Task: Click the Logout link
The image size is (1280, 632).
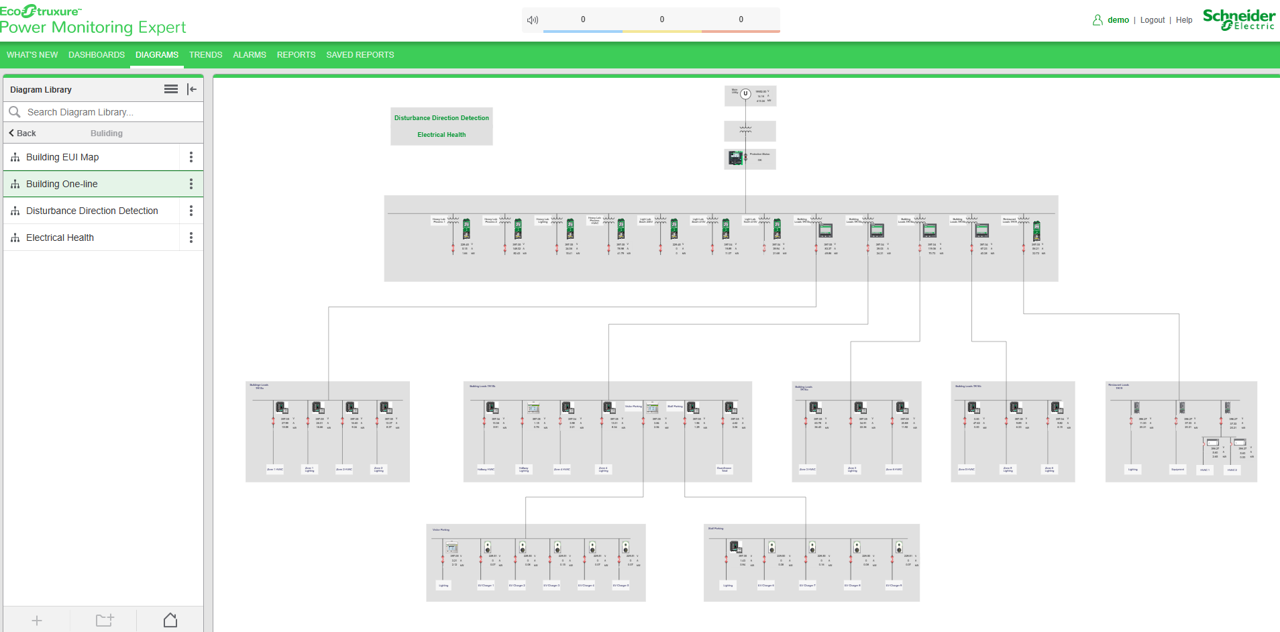Action: 1152,20
